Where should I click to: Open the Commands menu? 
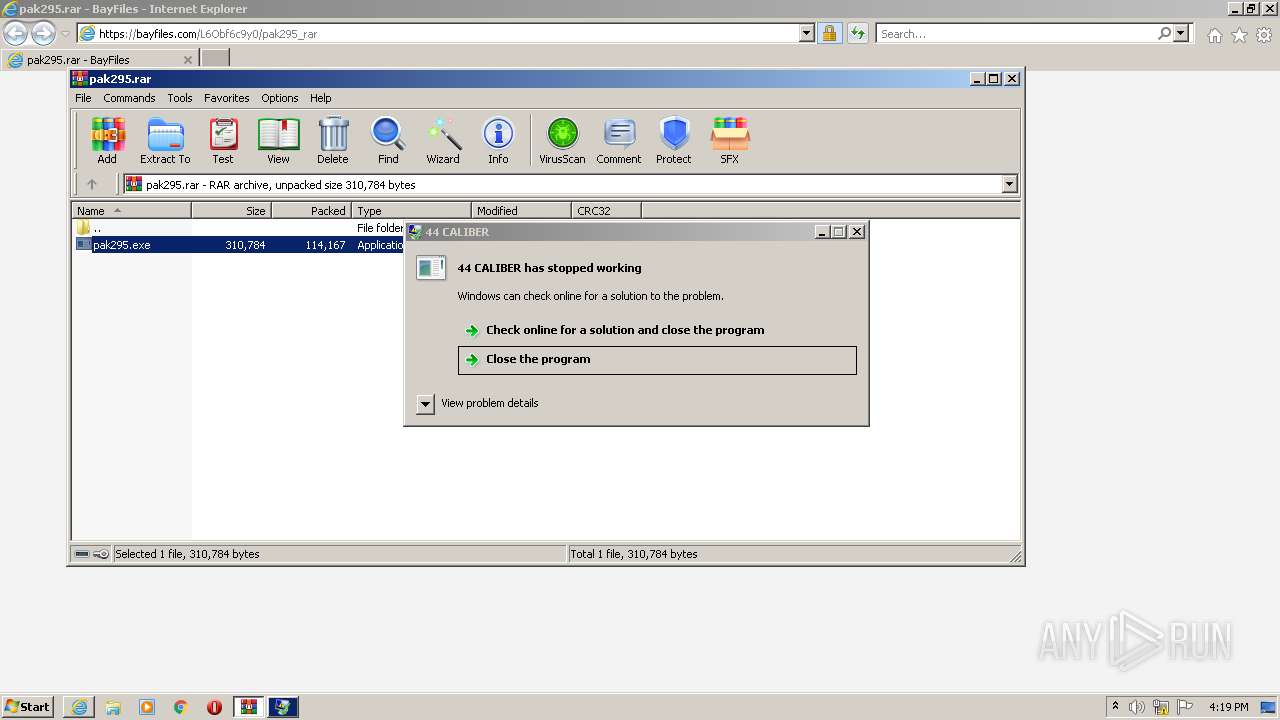[129, 98]
